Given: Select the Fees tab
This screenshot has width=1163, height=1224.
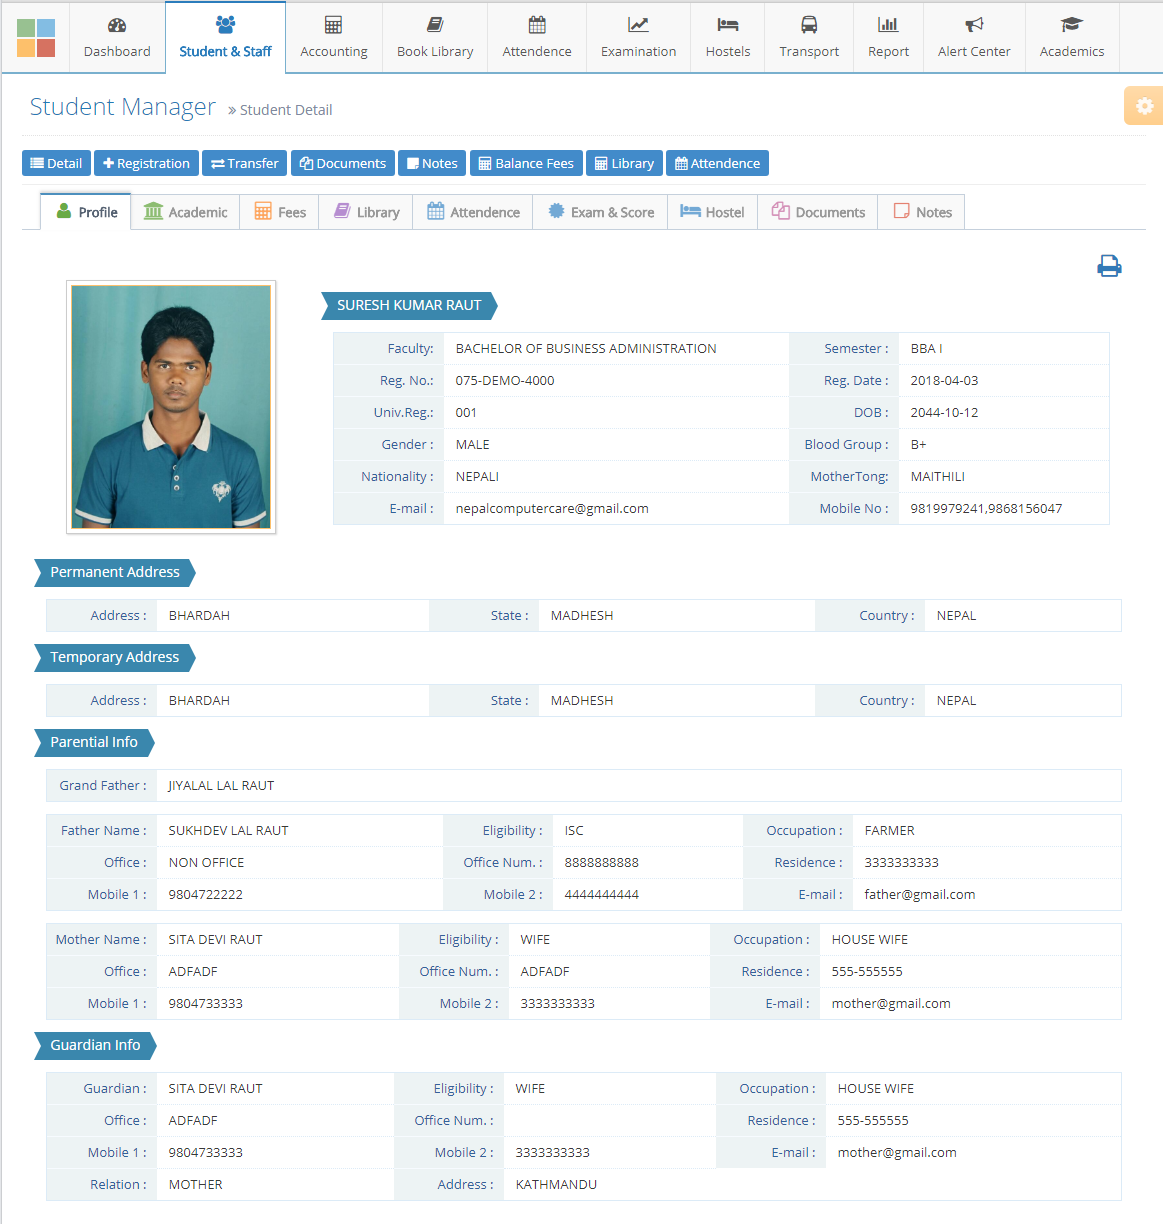Looking at the screenshot, I should 280,212.
